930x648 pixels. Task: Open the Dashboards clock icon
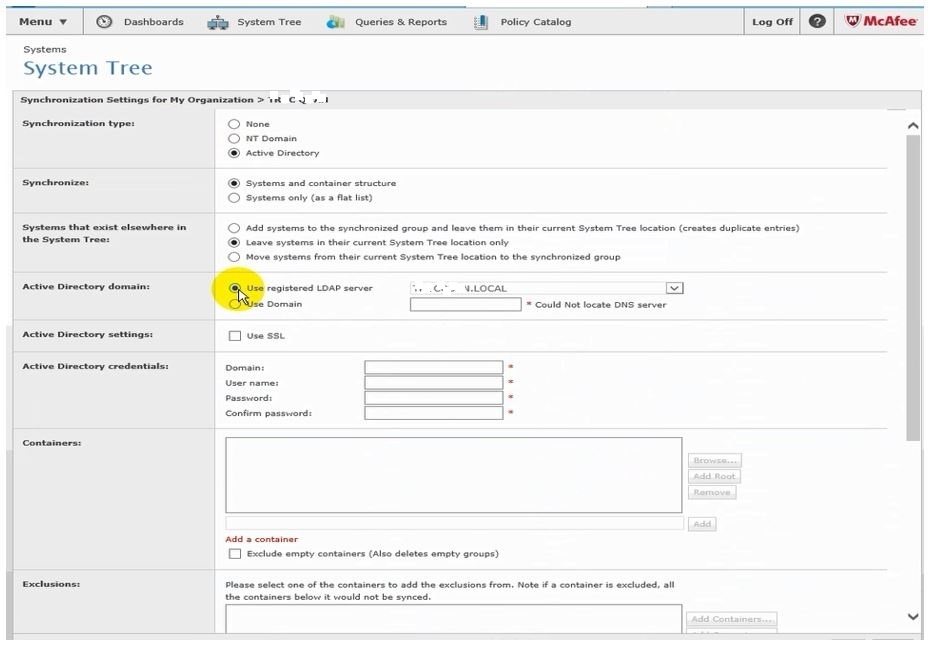(x=104, y=21)
